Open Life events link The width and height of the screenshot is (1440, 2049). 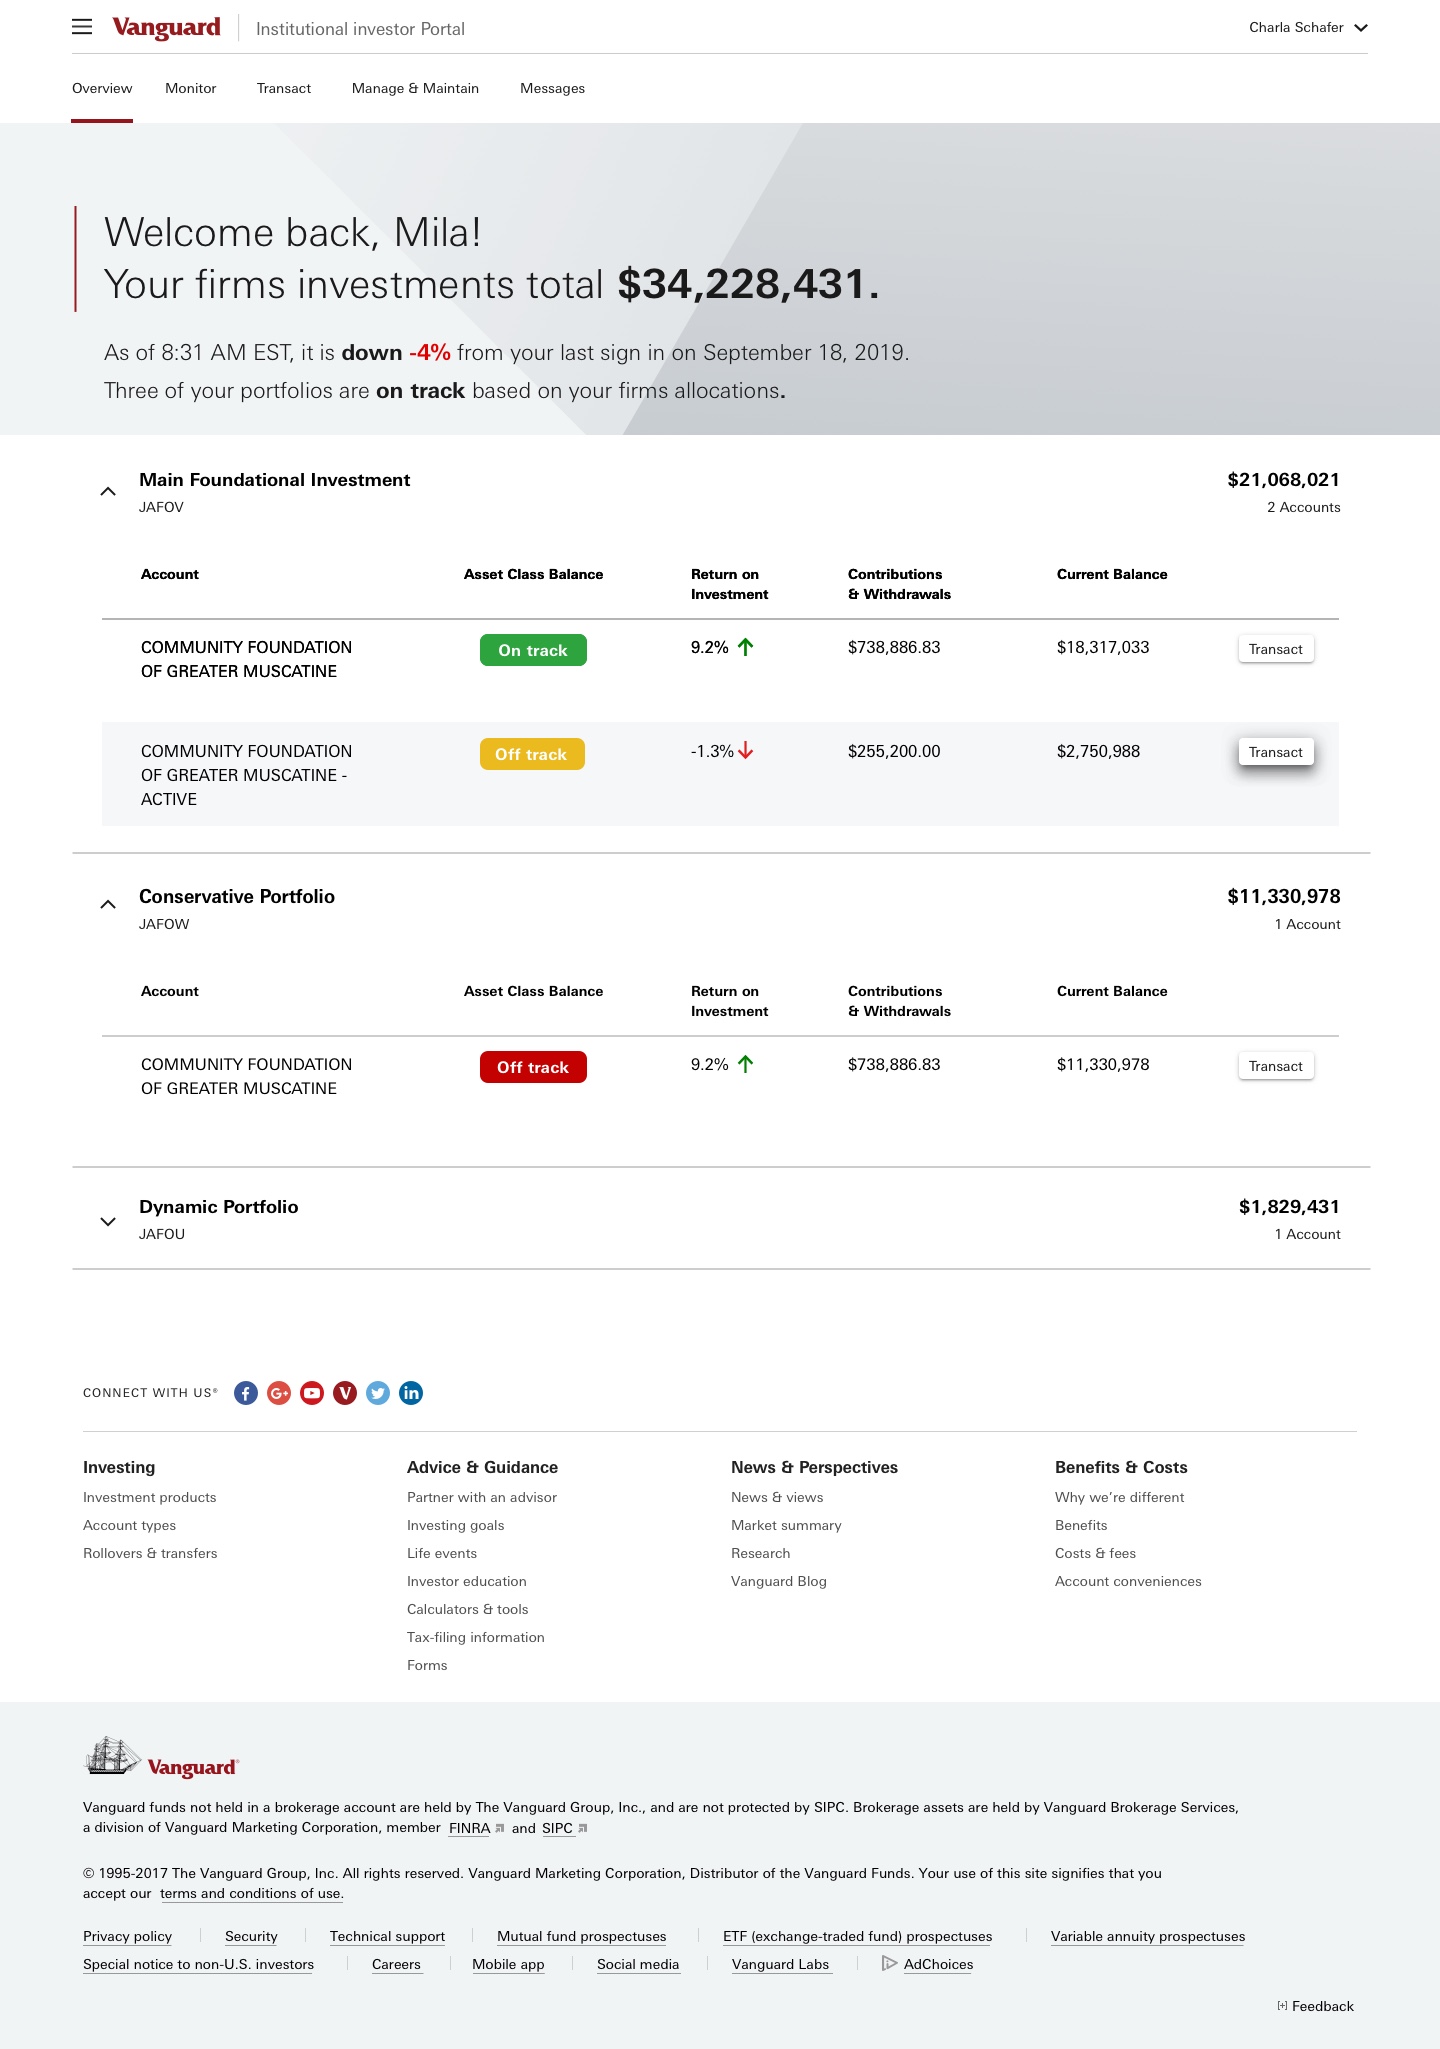442,1553
